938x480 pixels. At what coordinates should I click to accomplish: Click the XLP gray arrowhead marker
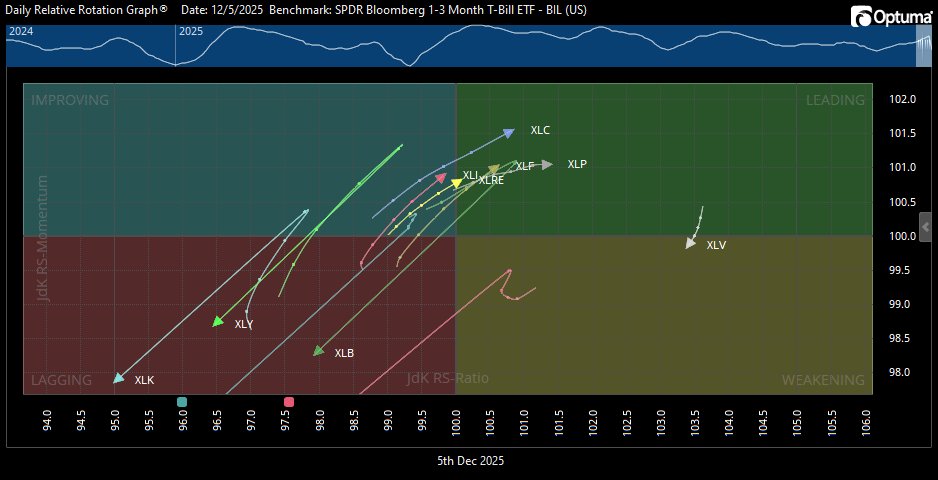click(547, 164)
